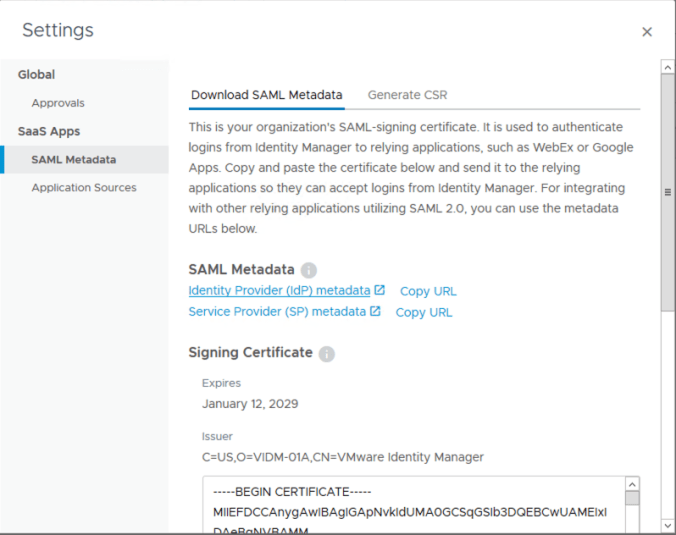
Task: Select the Download SAML Metadata tab
Action: coord(266,95)
